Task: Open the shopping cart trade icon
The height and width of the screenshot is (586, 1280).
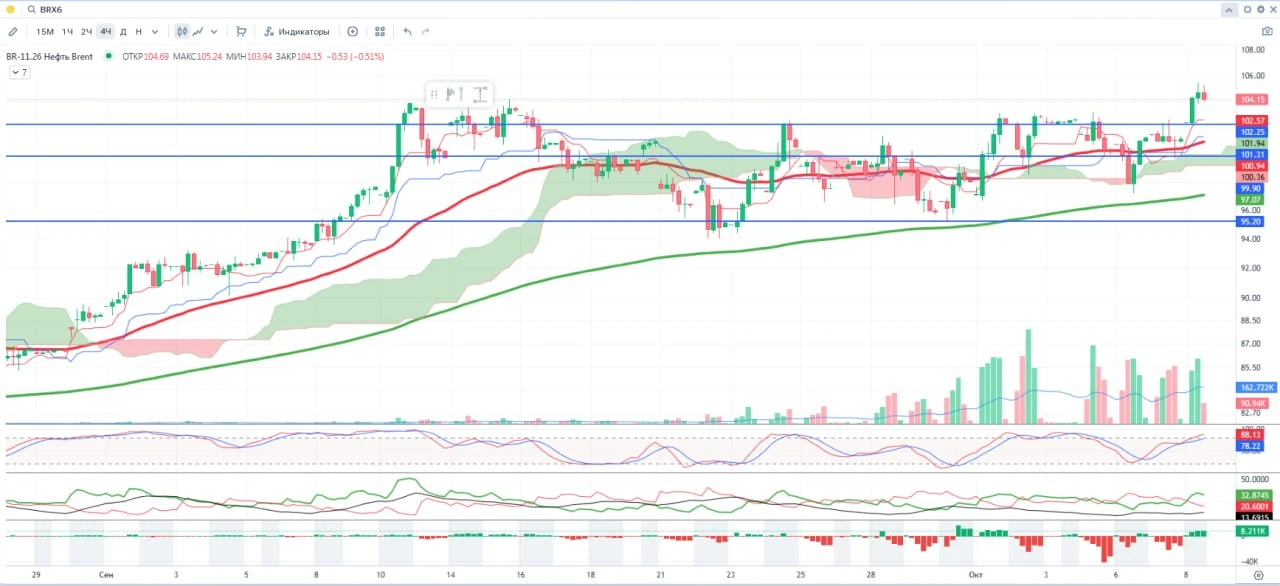Action: [241, 31]
